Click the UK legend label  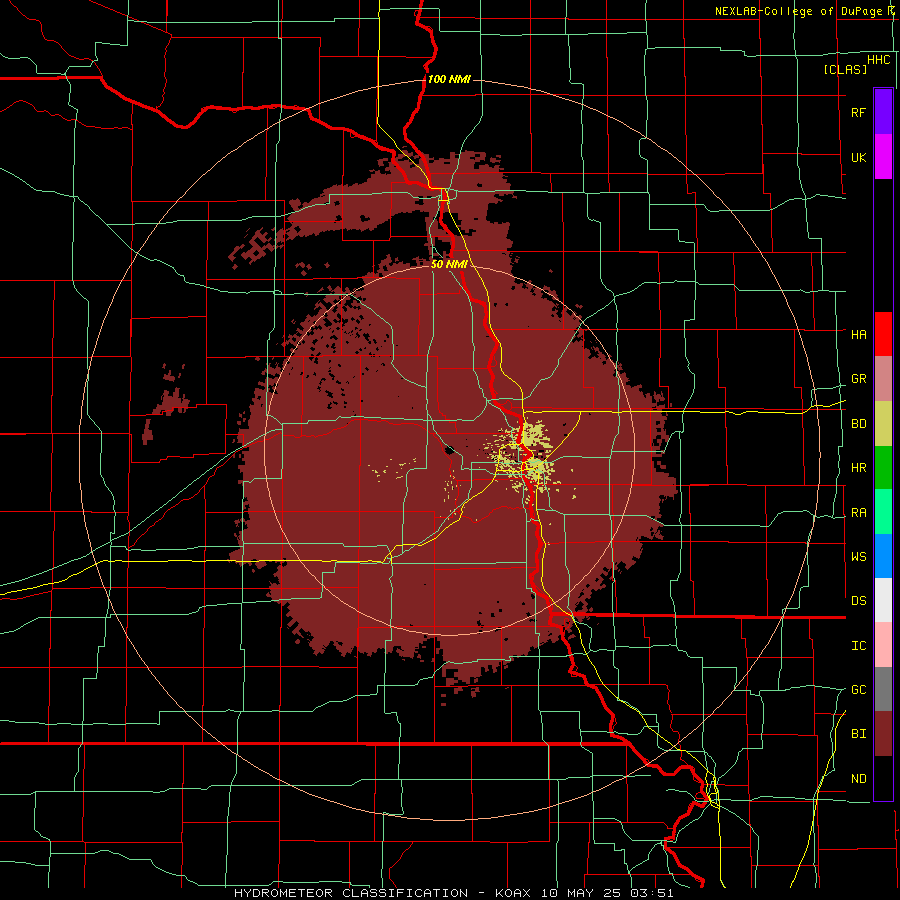[858, 157]
